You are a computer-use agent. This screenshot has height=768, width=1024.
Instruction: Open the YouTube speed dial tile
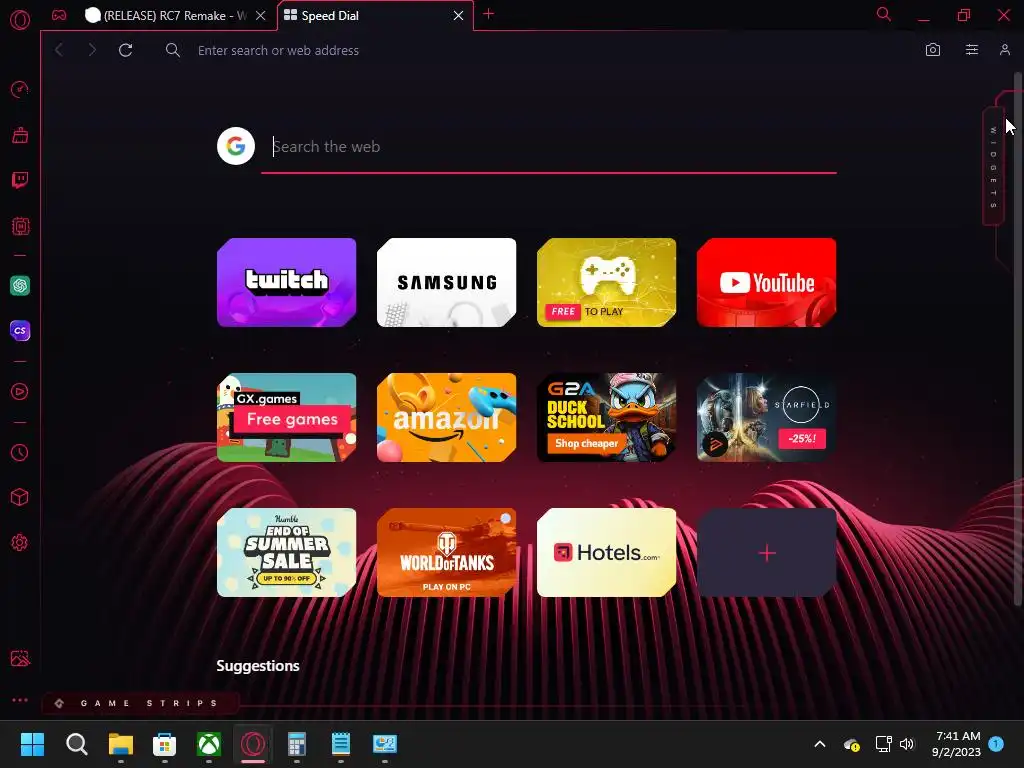coord(767,282)
